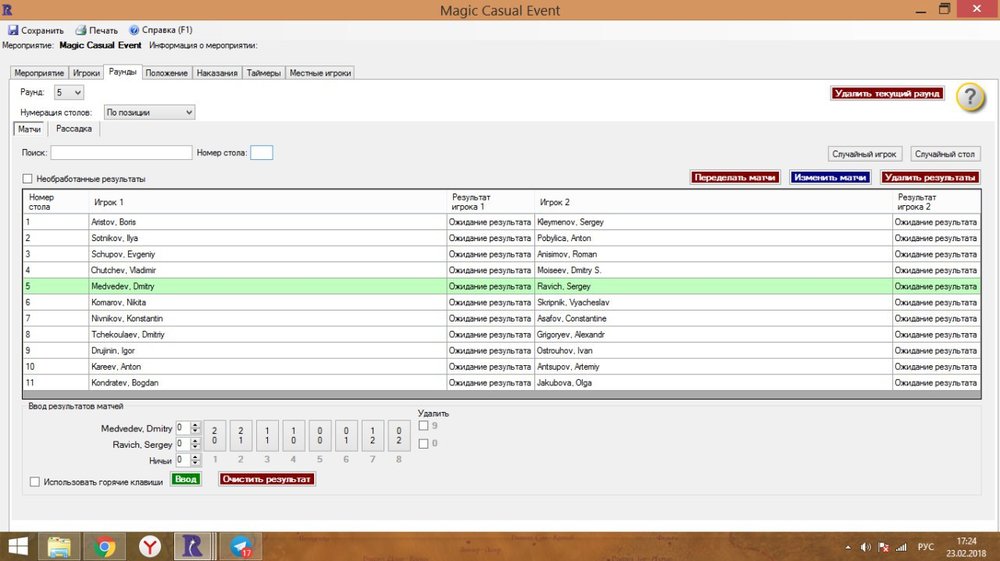The height and width of the screenshot is (561, 1000).
Task: Click the Поиск search input field
Action: point(121,153)
